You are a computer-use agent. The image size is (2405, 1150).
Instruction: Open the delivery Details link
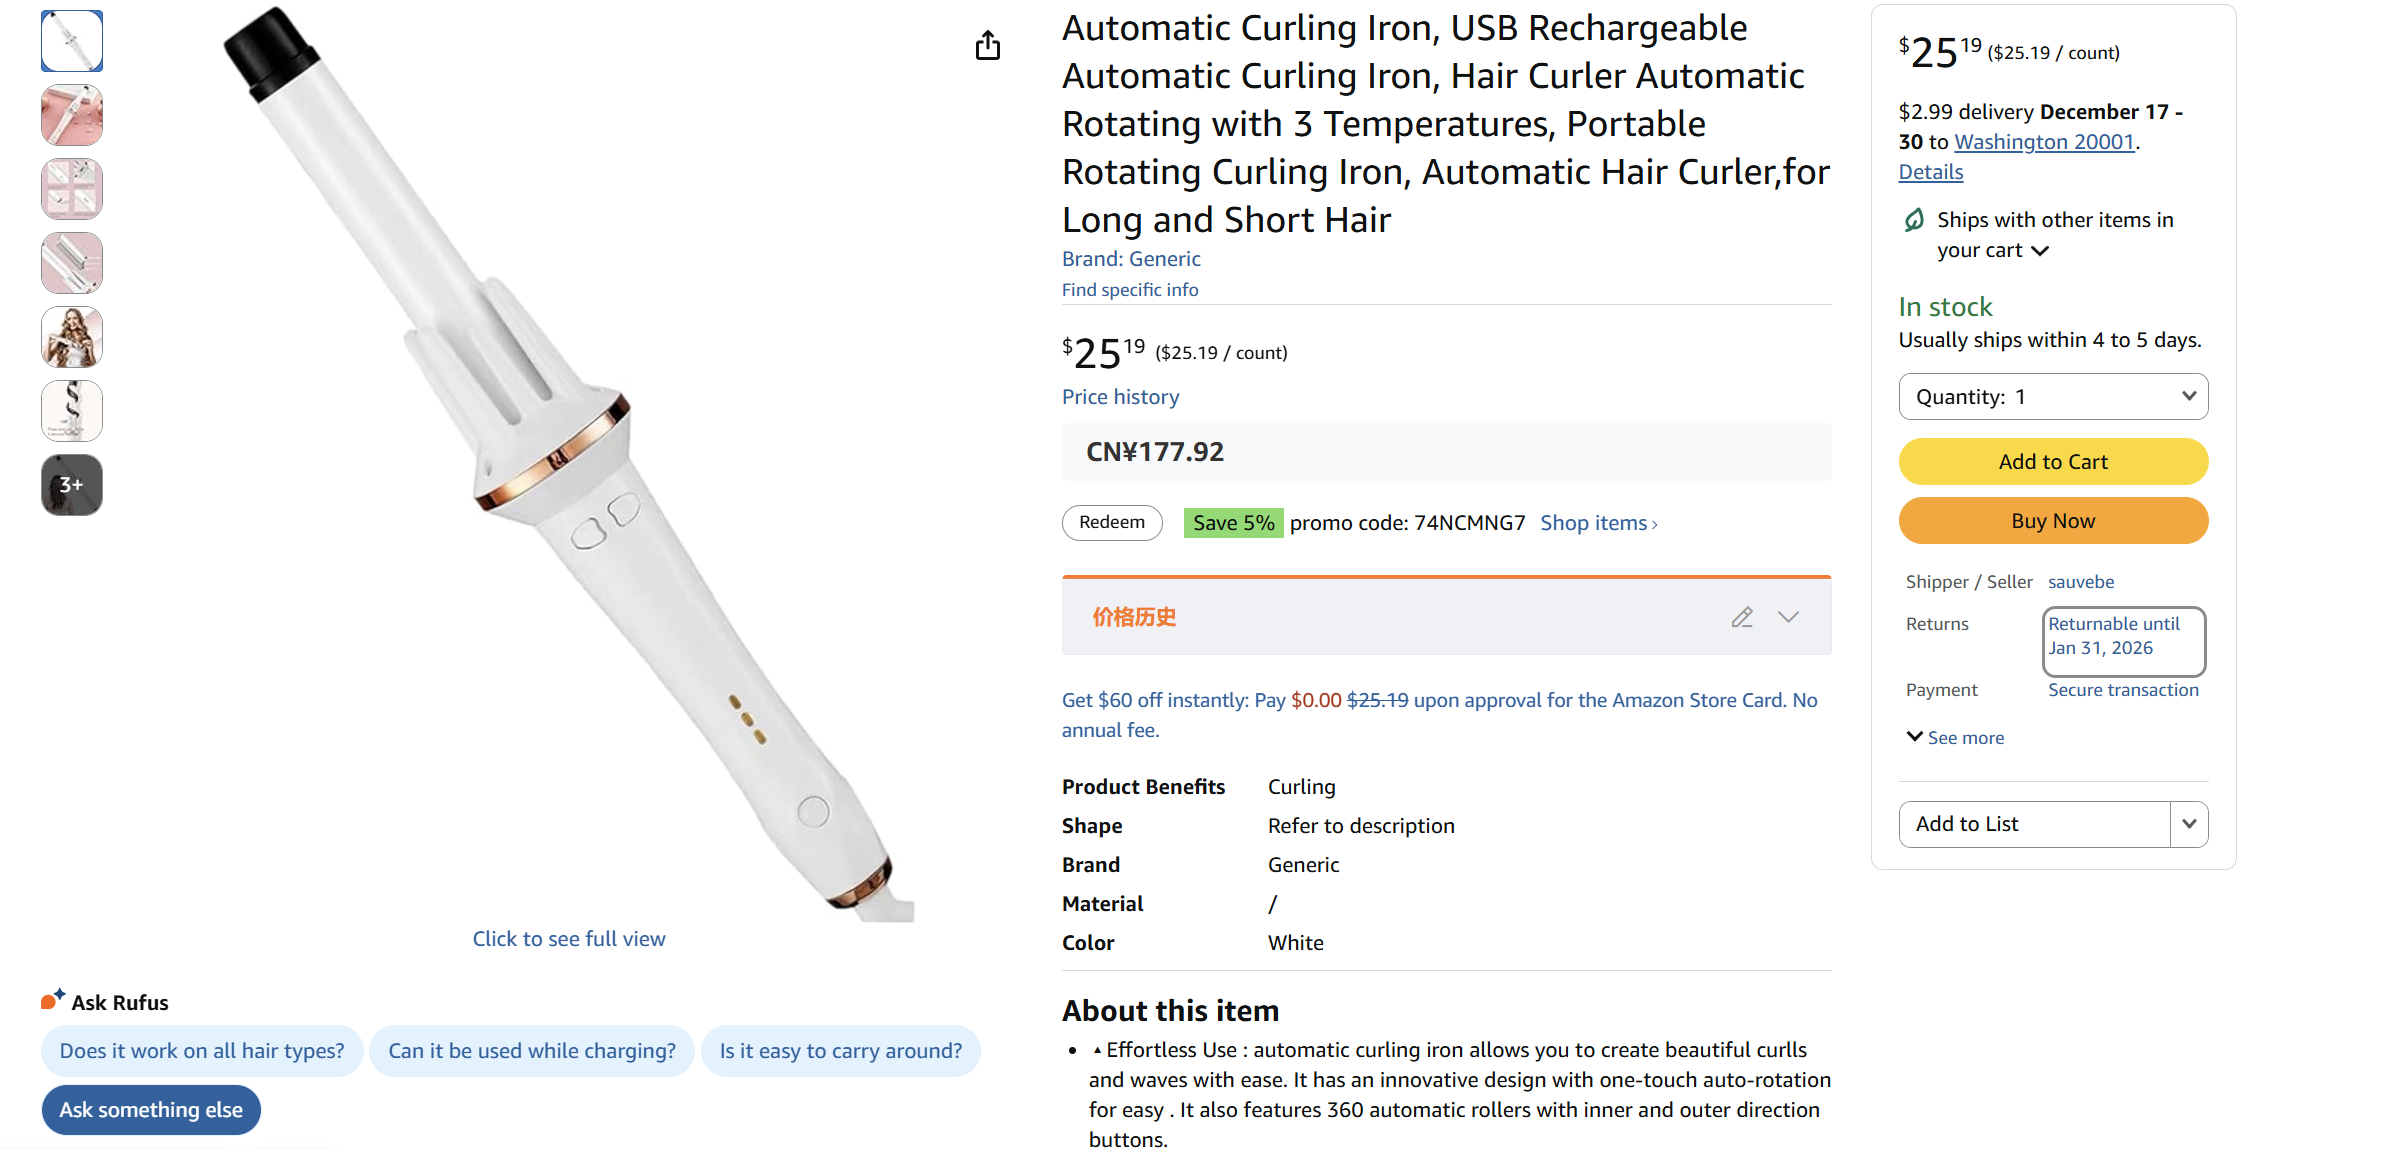[x=1929, y=171]
